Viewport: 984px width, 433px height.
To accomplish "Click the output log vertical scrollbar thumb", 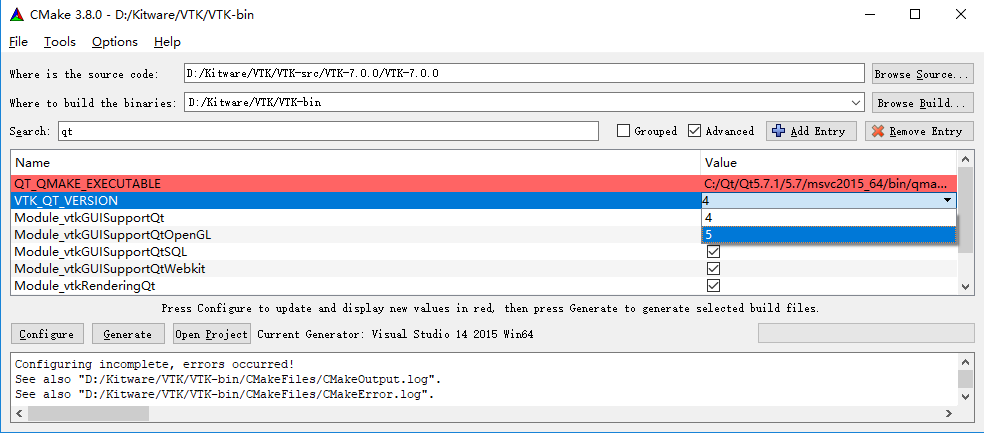I will point(966,379).
